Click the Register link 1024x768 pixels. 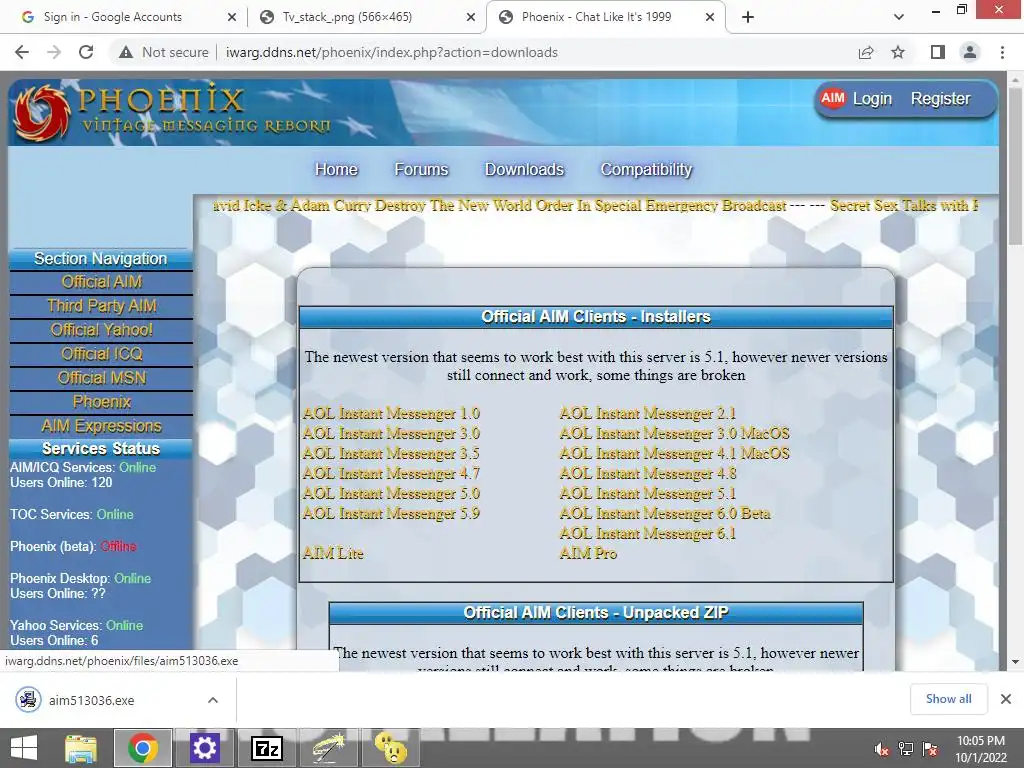coord(940,99)
